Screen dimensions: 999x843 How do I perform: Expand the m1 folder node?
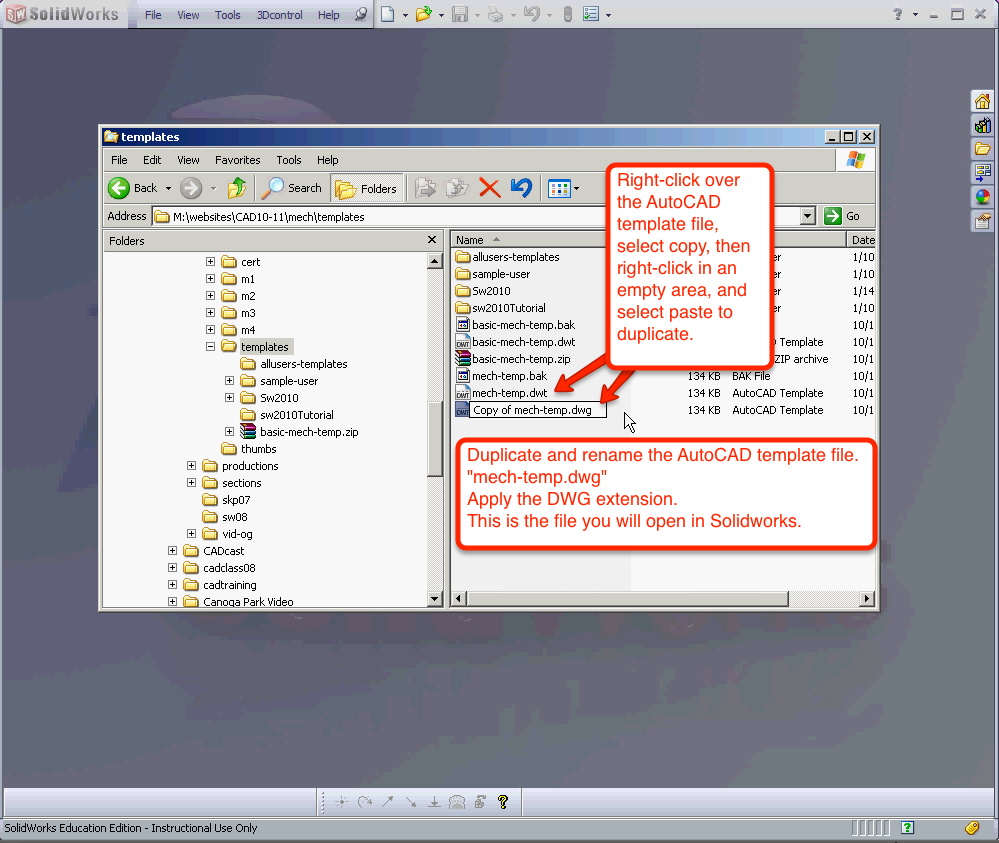210,278
